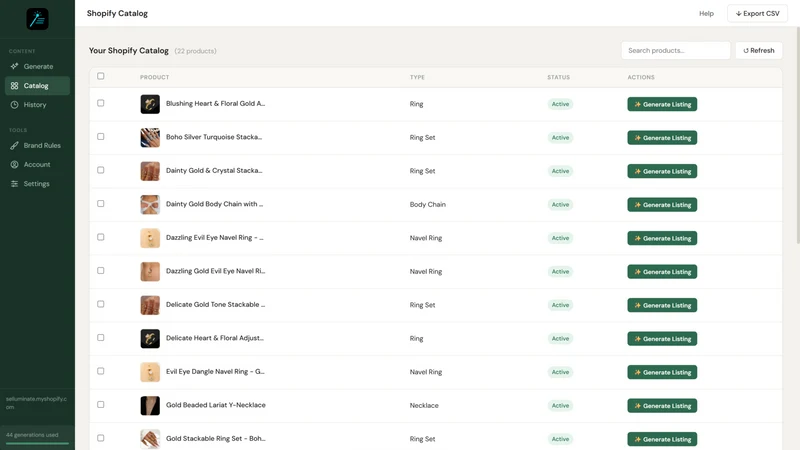Select the Blushing Heart & Floral Gold checkbox
Viewport: 800px width, 450px height.
coord(101,103)
